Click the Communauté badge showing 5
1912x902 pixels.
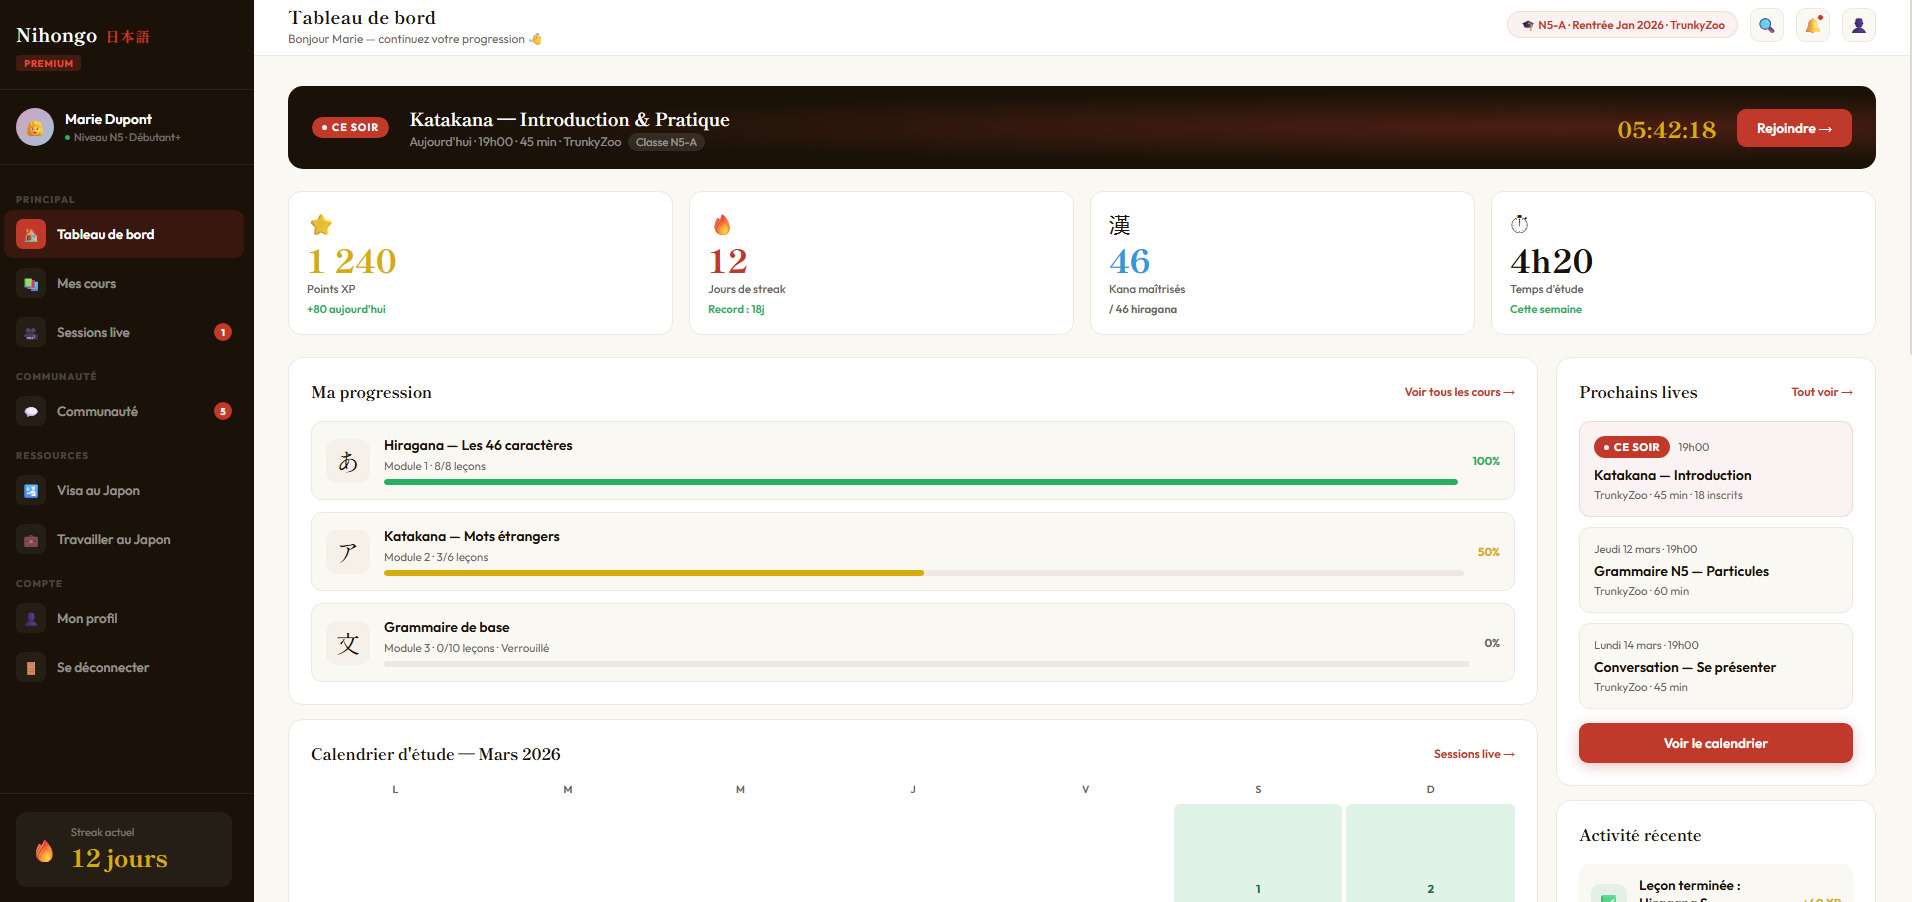pos(223,411)
